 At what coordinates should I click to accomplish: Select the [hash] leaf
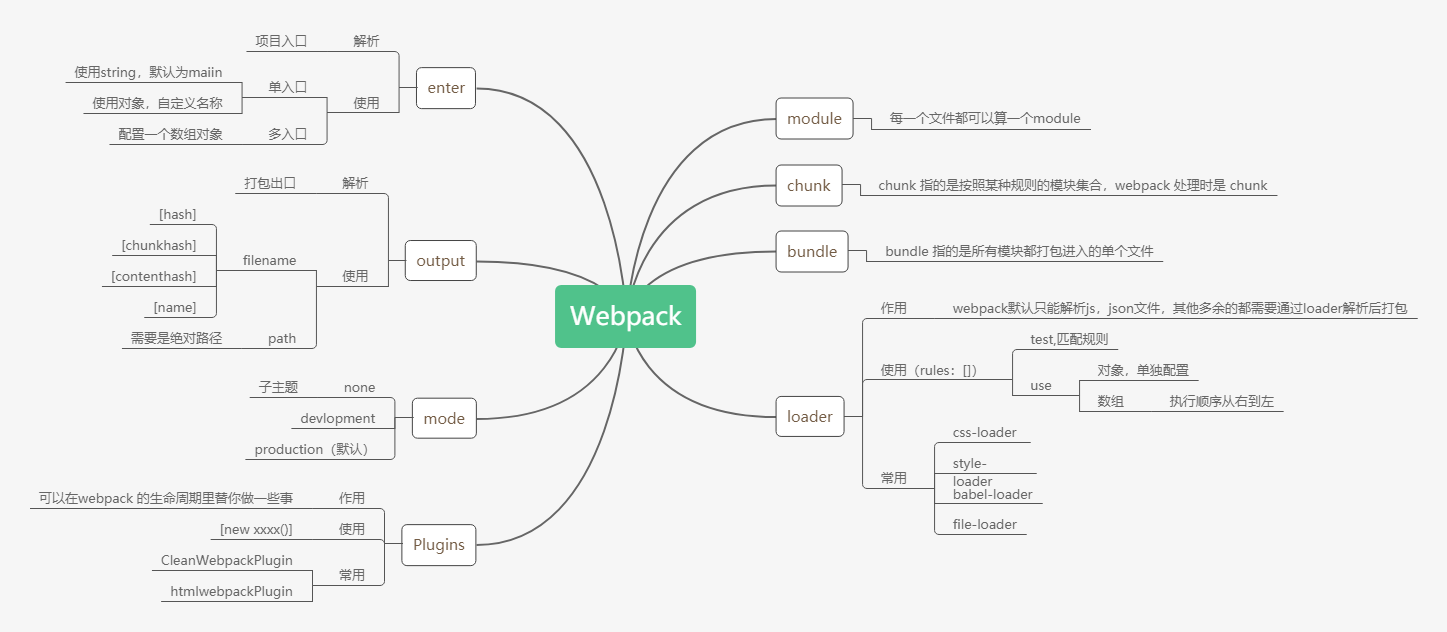pyautogui.click(x=178, y=214)
